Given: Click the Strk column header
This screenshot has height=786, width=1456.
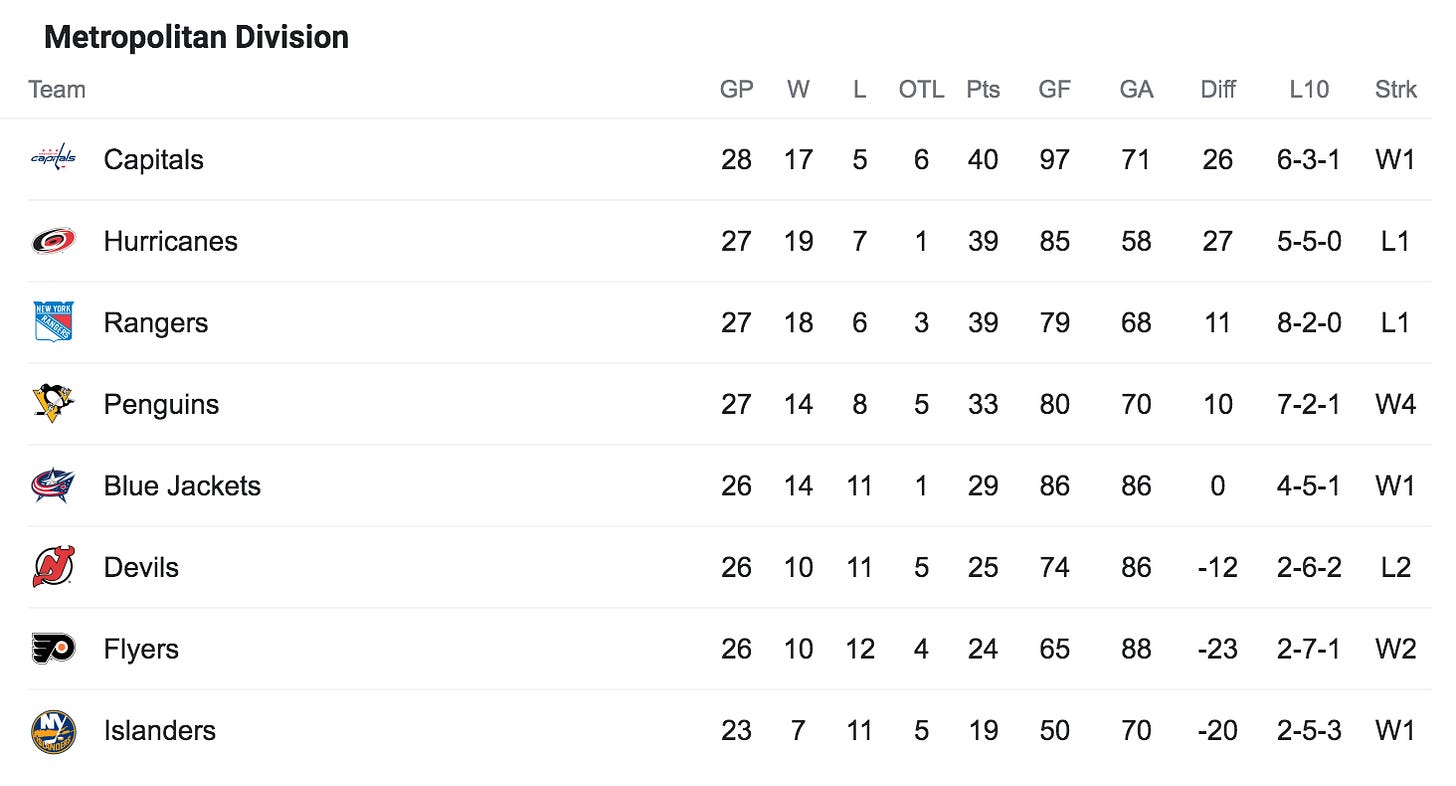Looking at the screenshot, I should 1396,89.
